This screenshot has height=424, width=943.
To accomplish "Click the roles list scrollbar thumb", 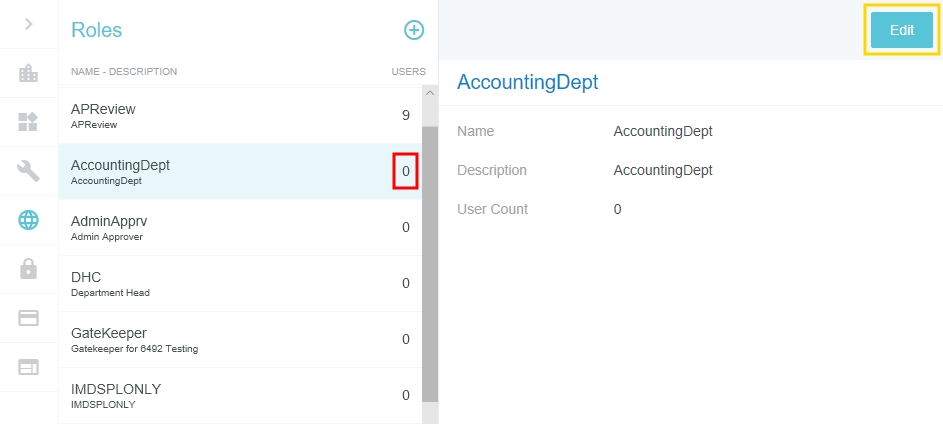I will [430, 260].
